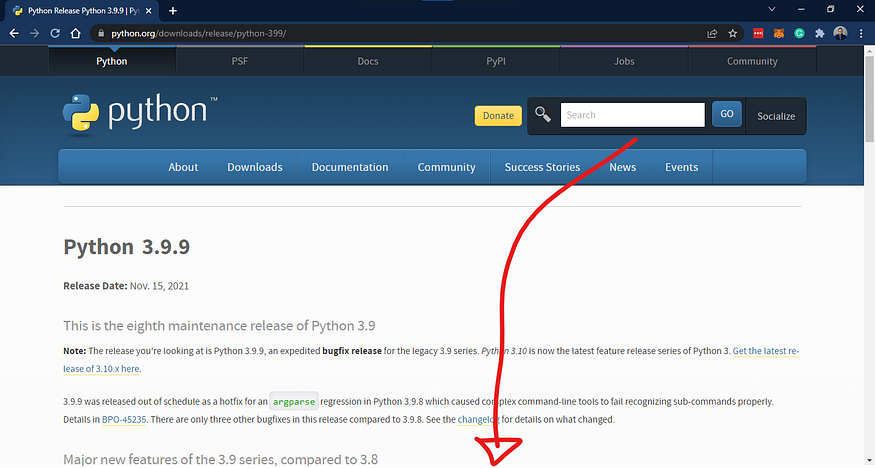This screenshot has height=468, width=875.
Task: Click the Release Date Nov. 15, 2021 text
Action: 126,286
